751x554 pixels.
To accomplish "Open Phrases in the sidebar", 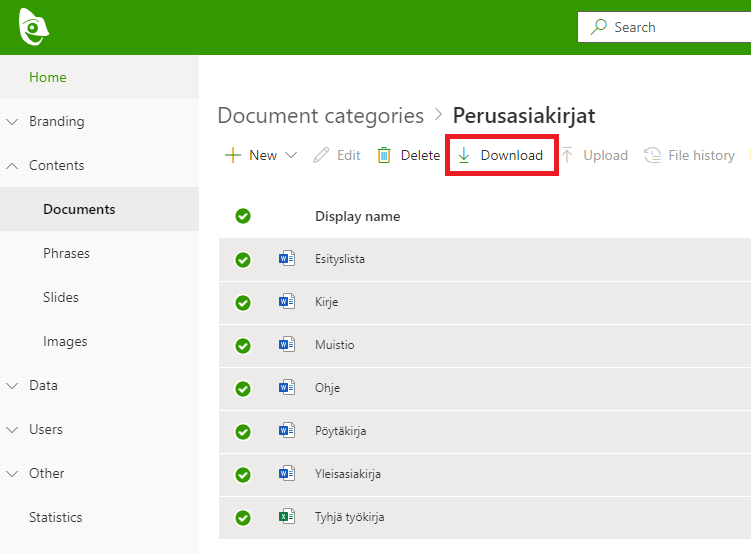I will click(67, 253).
